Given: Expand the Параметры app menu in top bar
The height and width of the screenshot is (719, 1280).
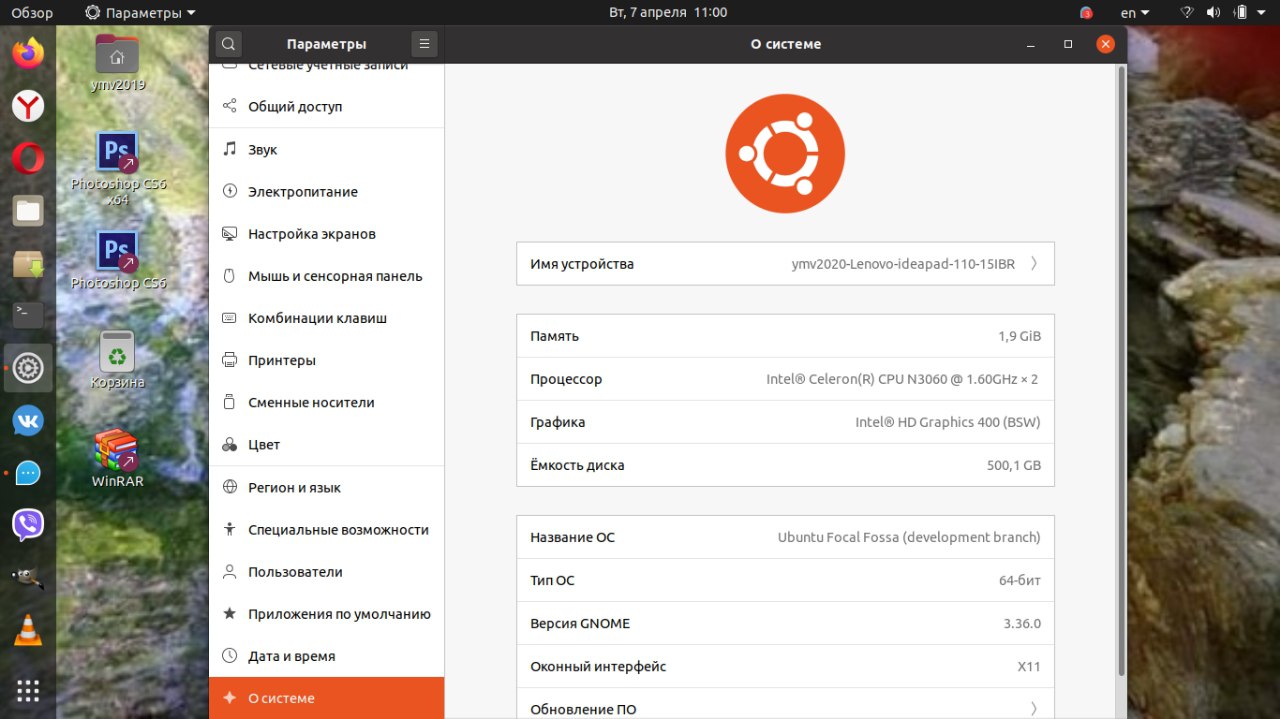Looking at the screenshot, I should pyautogui.click(x=141, y=13).
